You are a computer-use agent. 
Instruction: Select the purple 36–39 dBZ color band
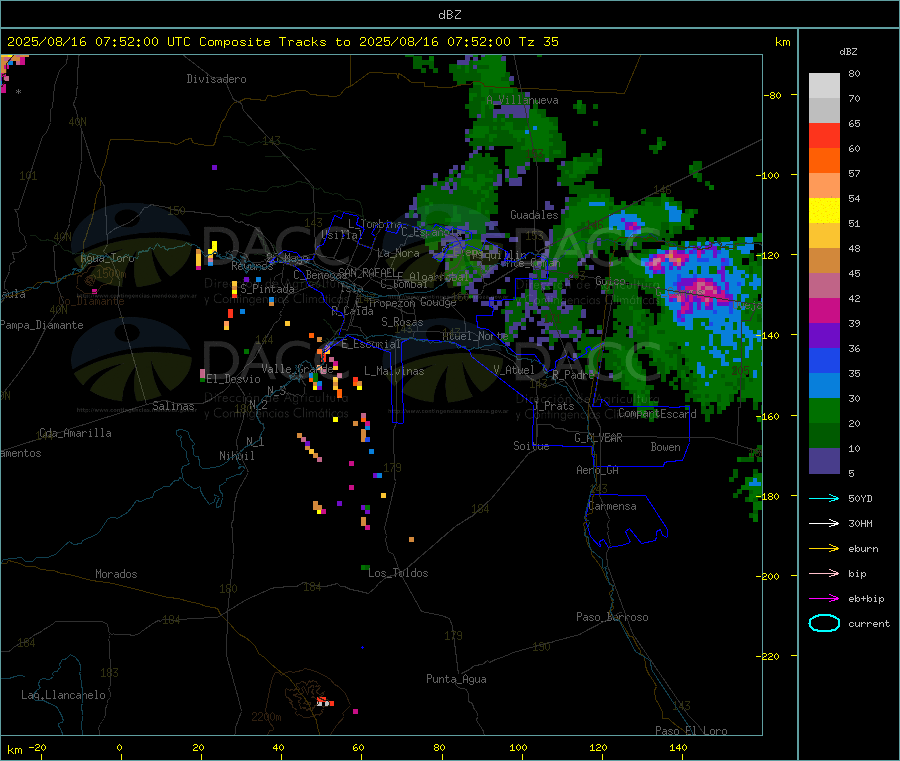point(824,336)
